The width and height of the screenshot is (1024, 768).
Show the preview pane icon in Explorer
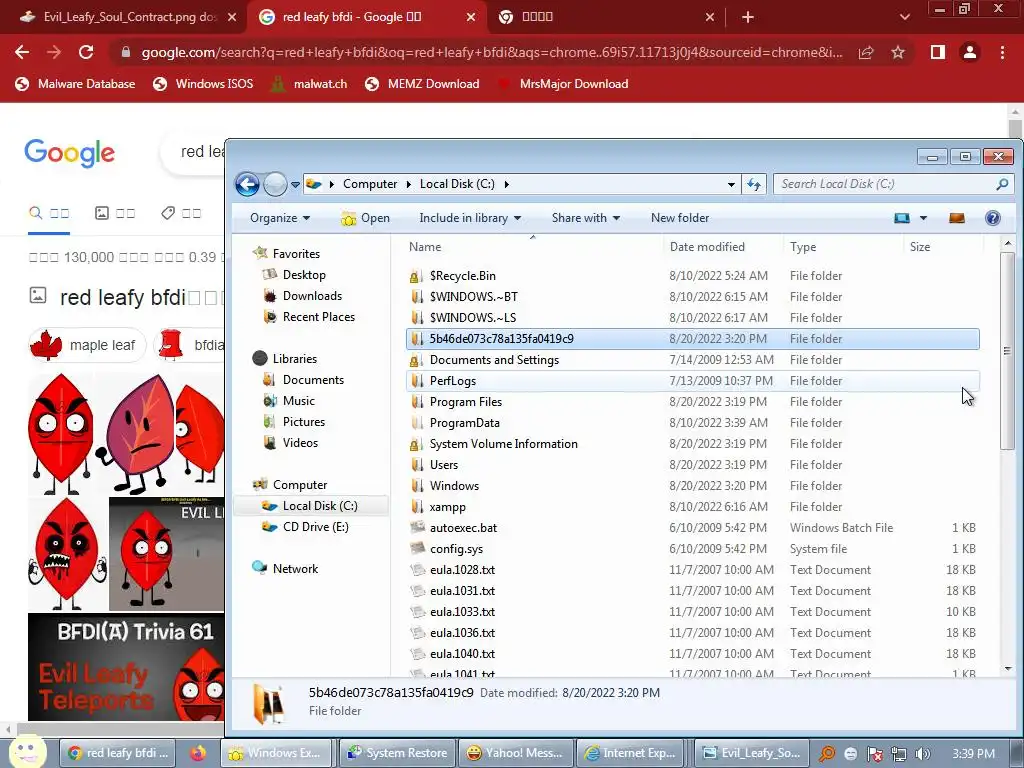(x=957, y=218)
